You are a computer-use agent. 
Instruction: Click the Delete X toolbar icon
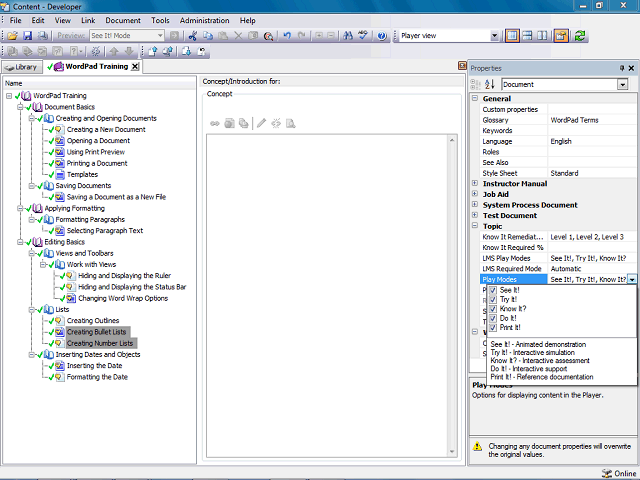click(238, 36)
